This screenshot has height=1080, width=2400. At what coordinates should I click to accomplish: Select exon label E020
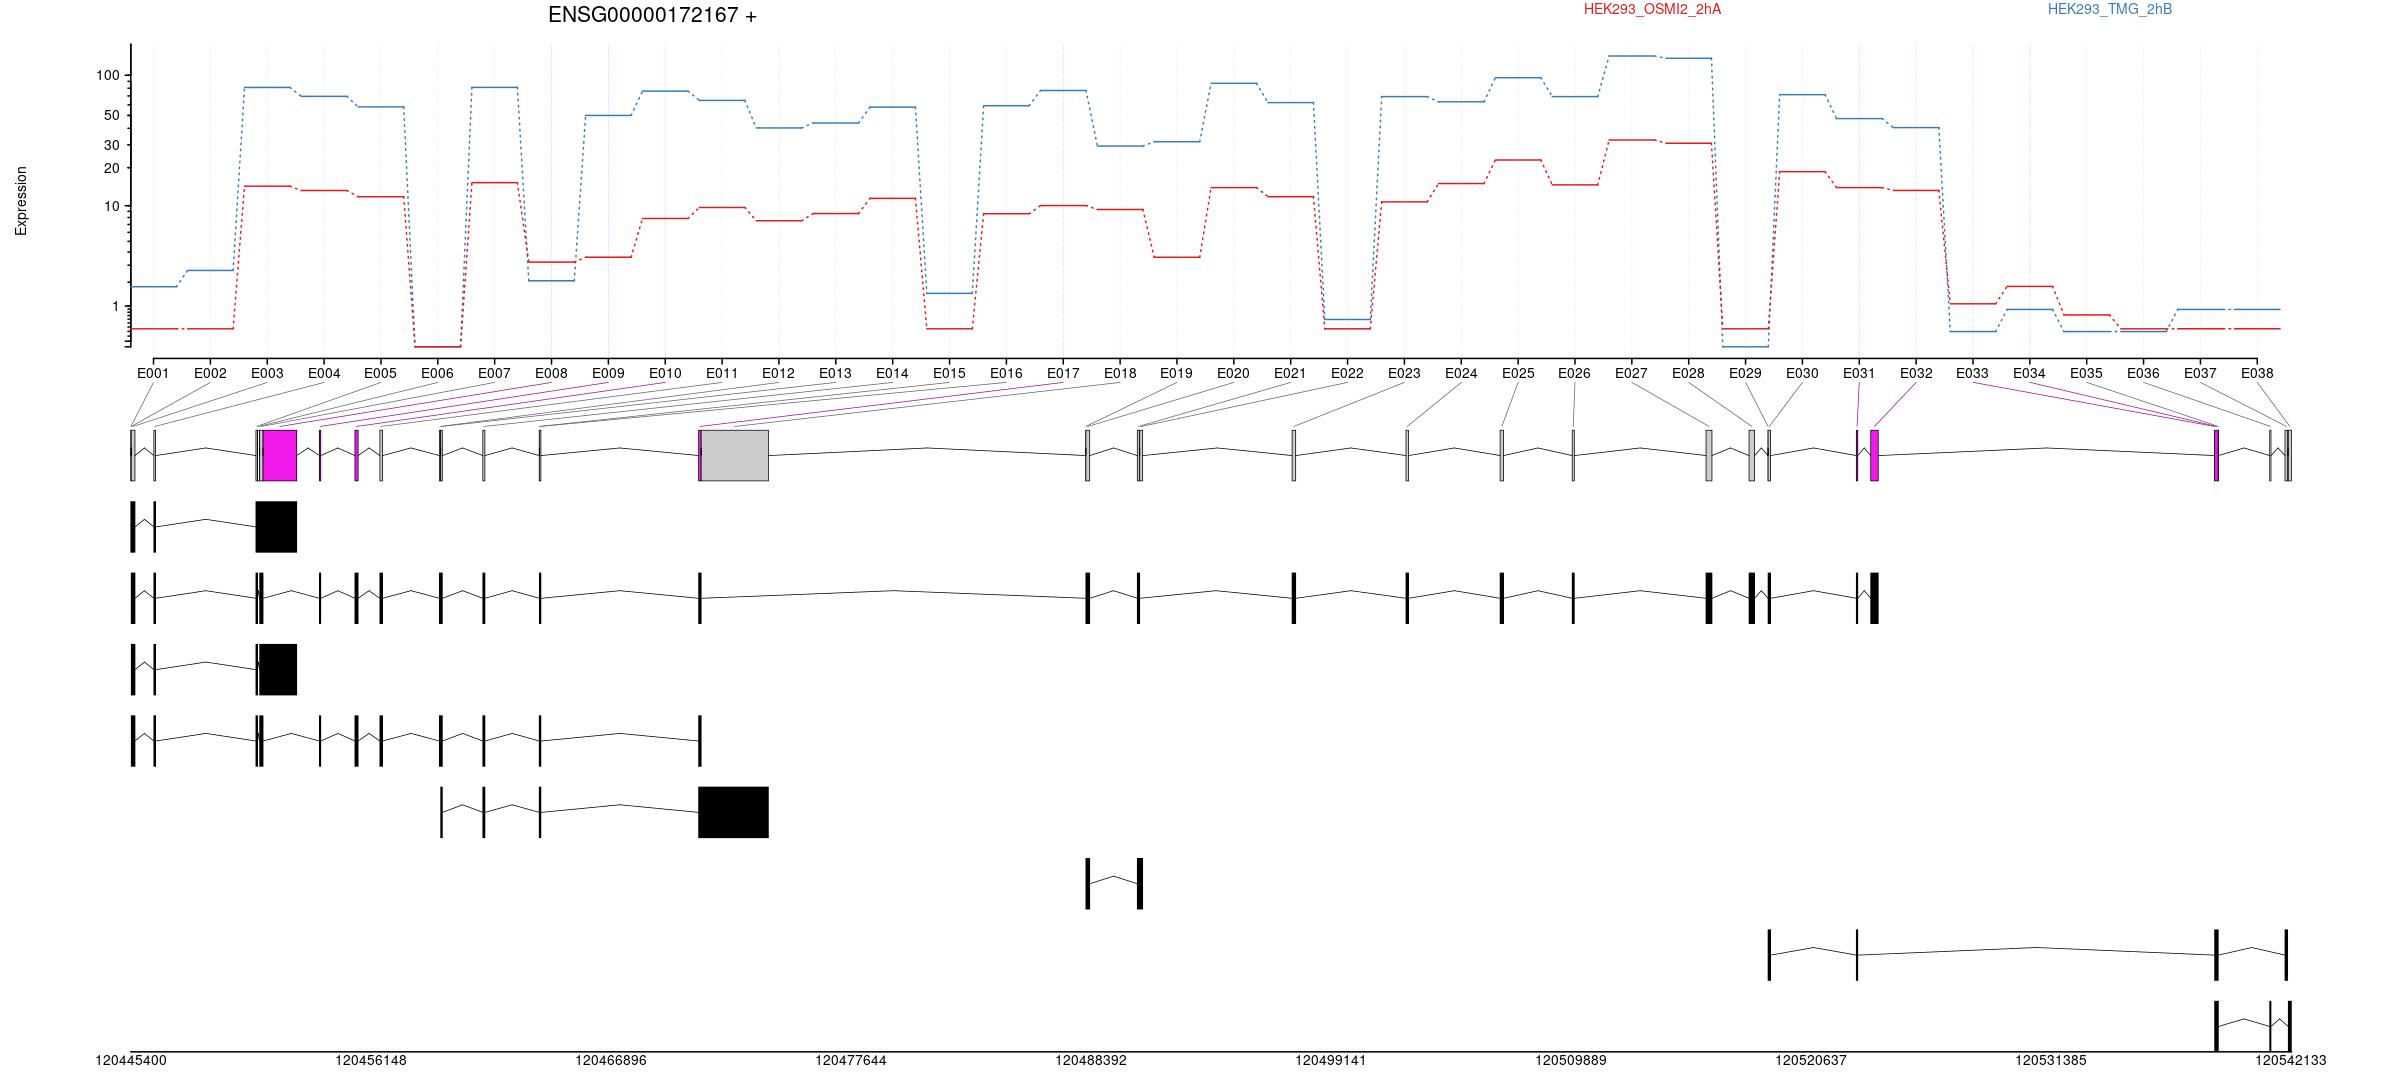1233,373
